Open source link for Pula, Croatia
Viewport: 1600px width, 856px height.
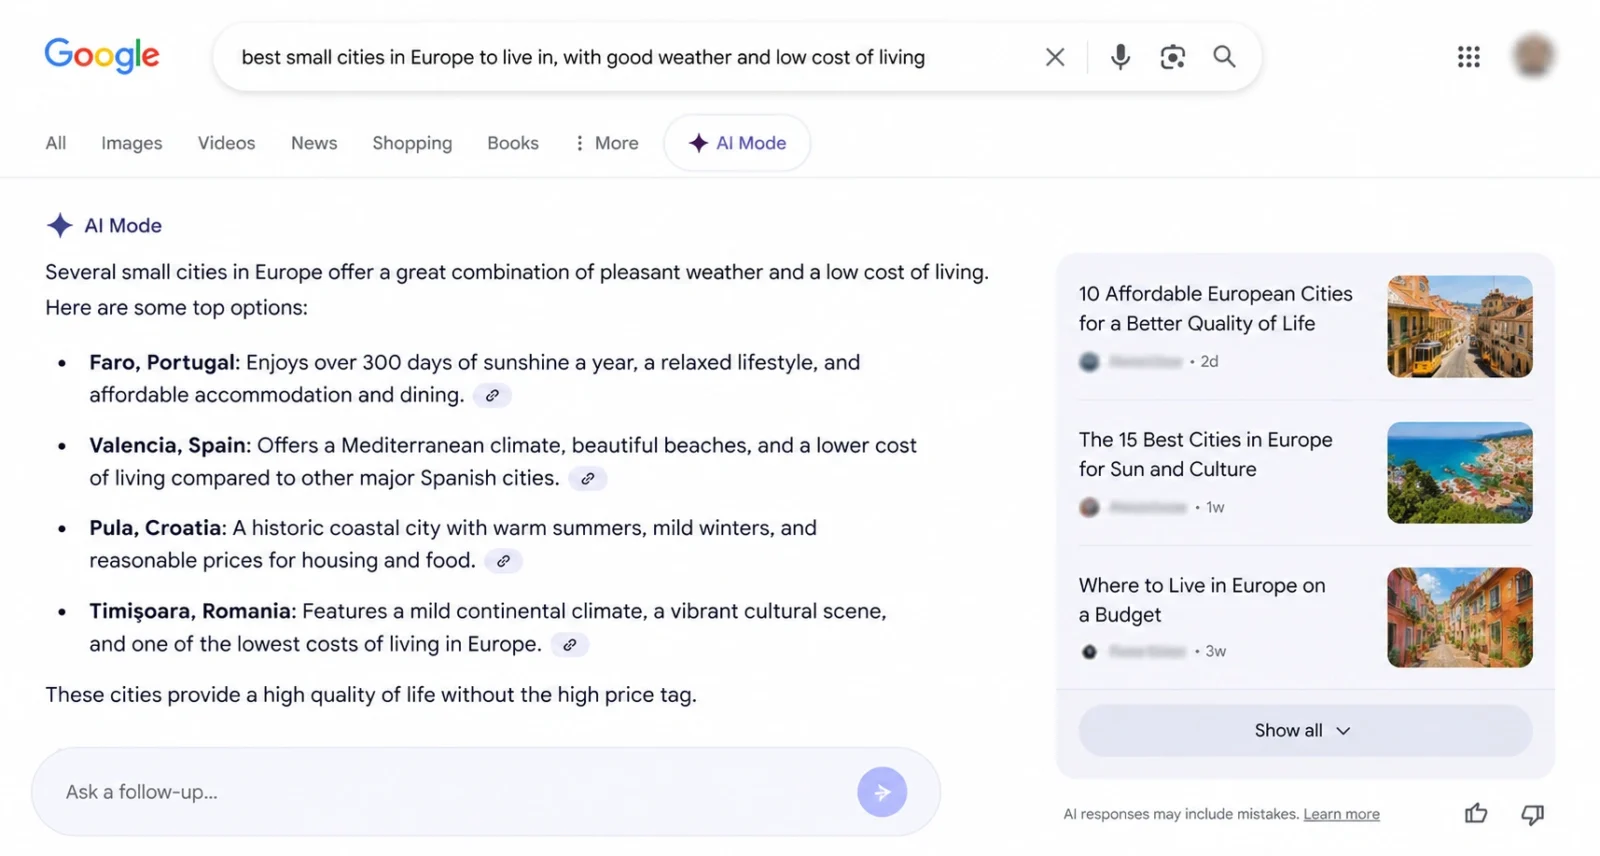tap(503, 561)
